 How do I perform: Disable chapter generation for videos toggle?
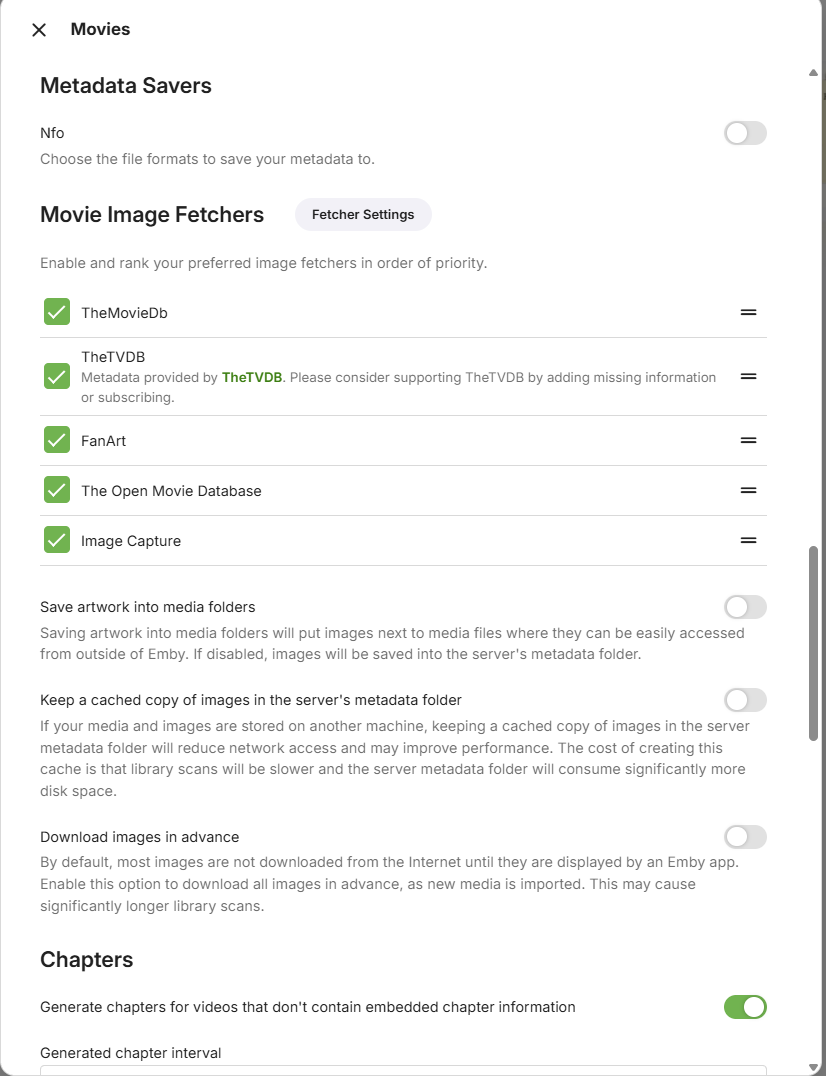click(745, 1007)
